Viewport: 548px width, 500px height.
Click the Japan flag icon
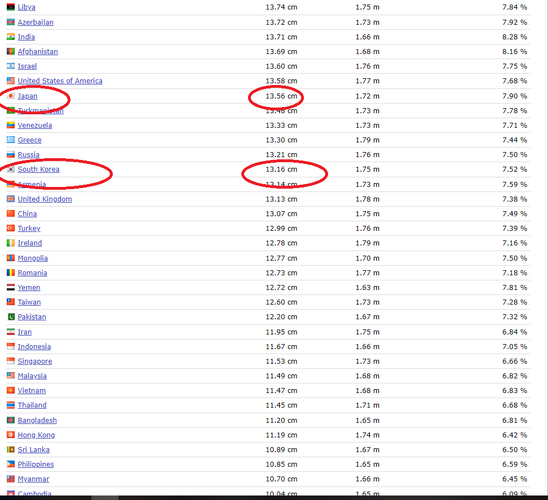click(11, 96)
